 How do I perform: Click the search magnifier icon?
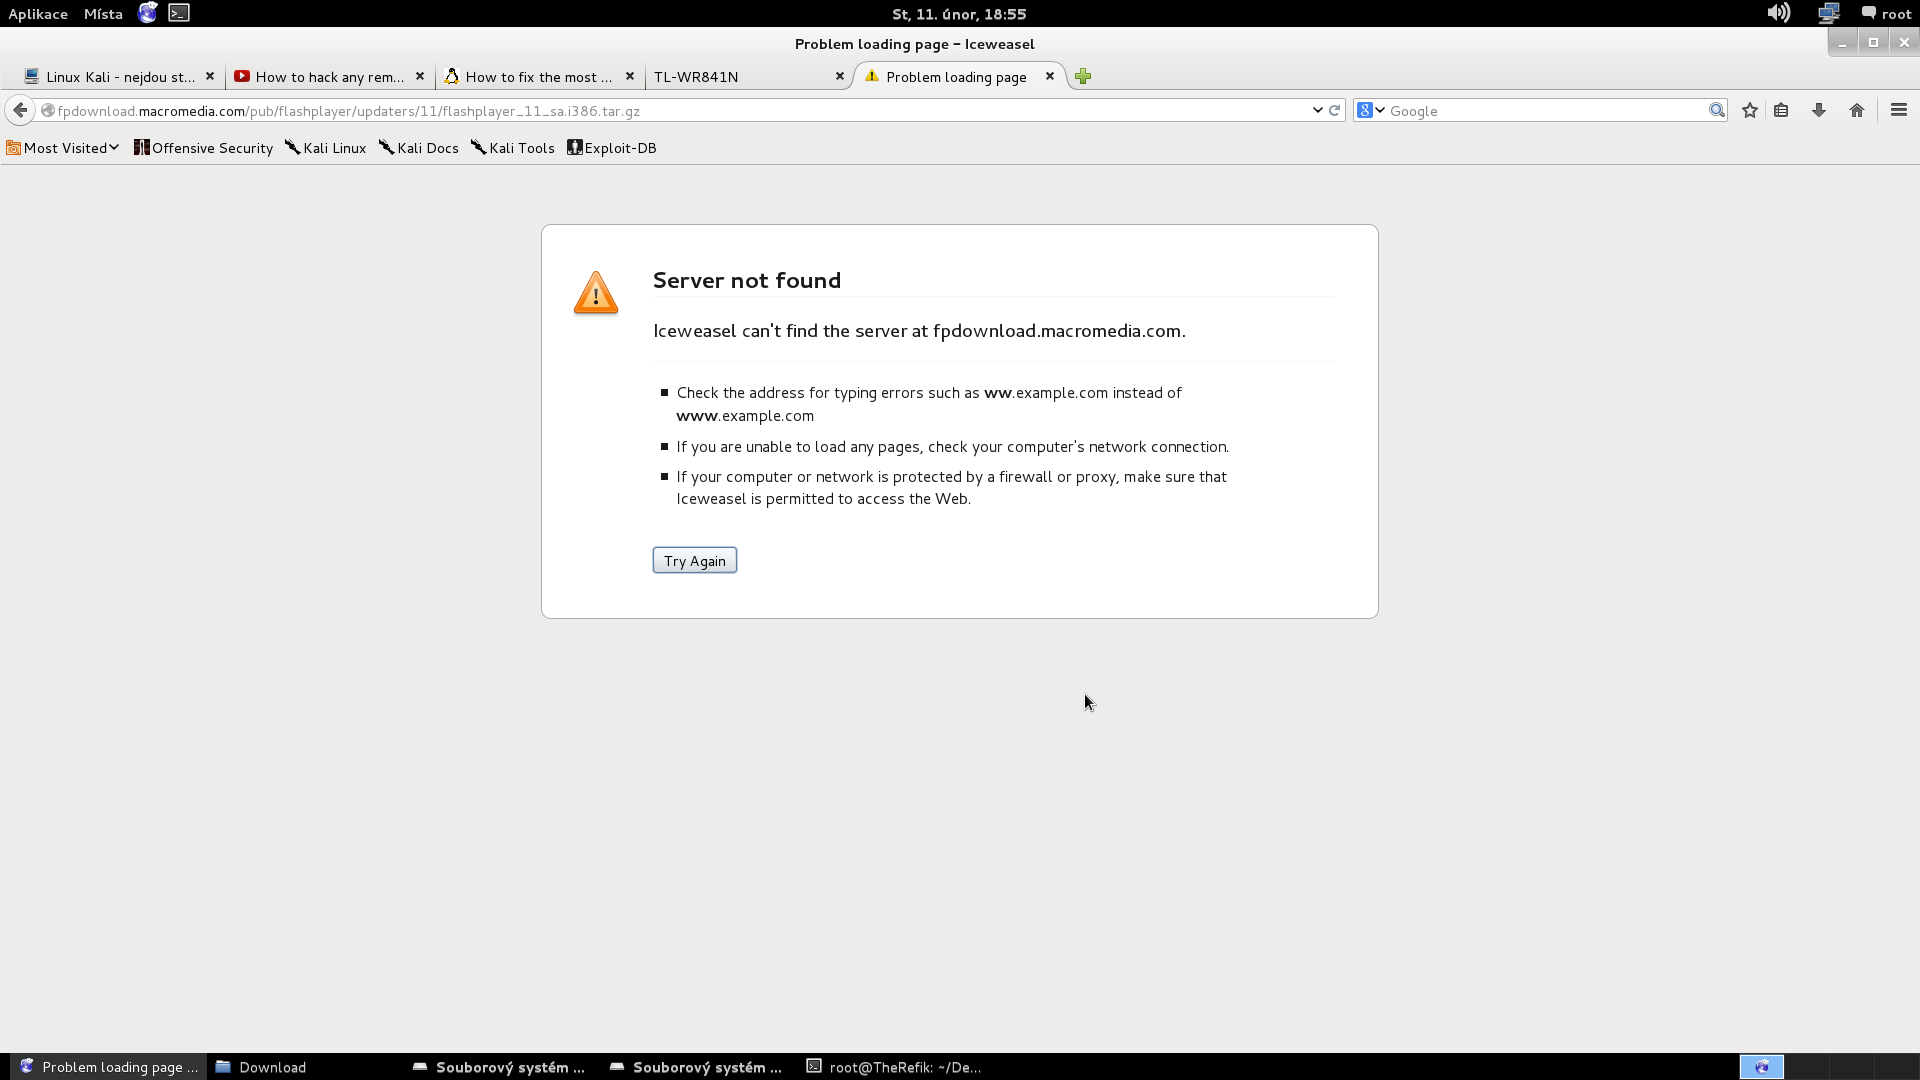point(1716,110)
